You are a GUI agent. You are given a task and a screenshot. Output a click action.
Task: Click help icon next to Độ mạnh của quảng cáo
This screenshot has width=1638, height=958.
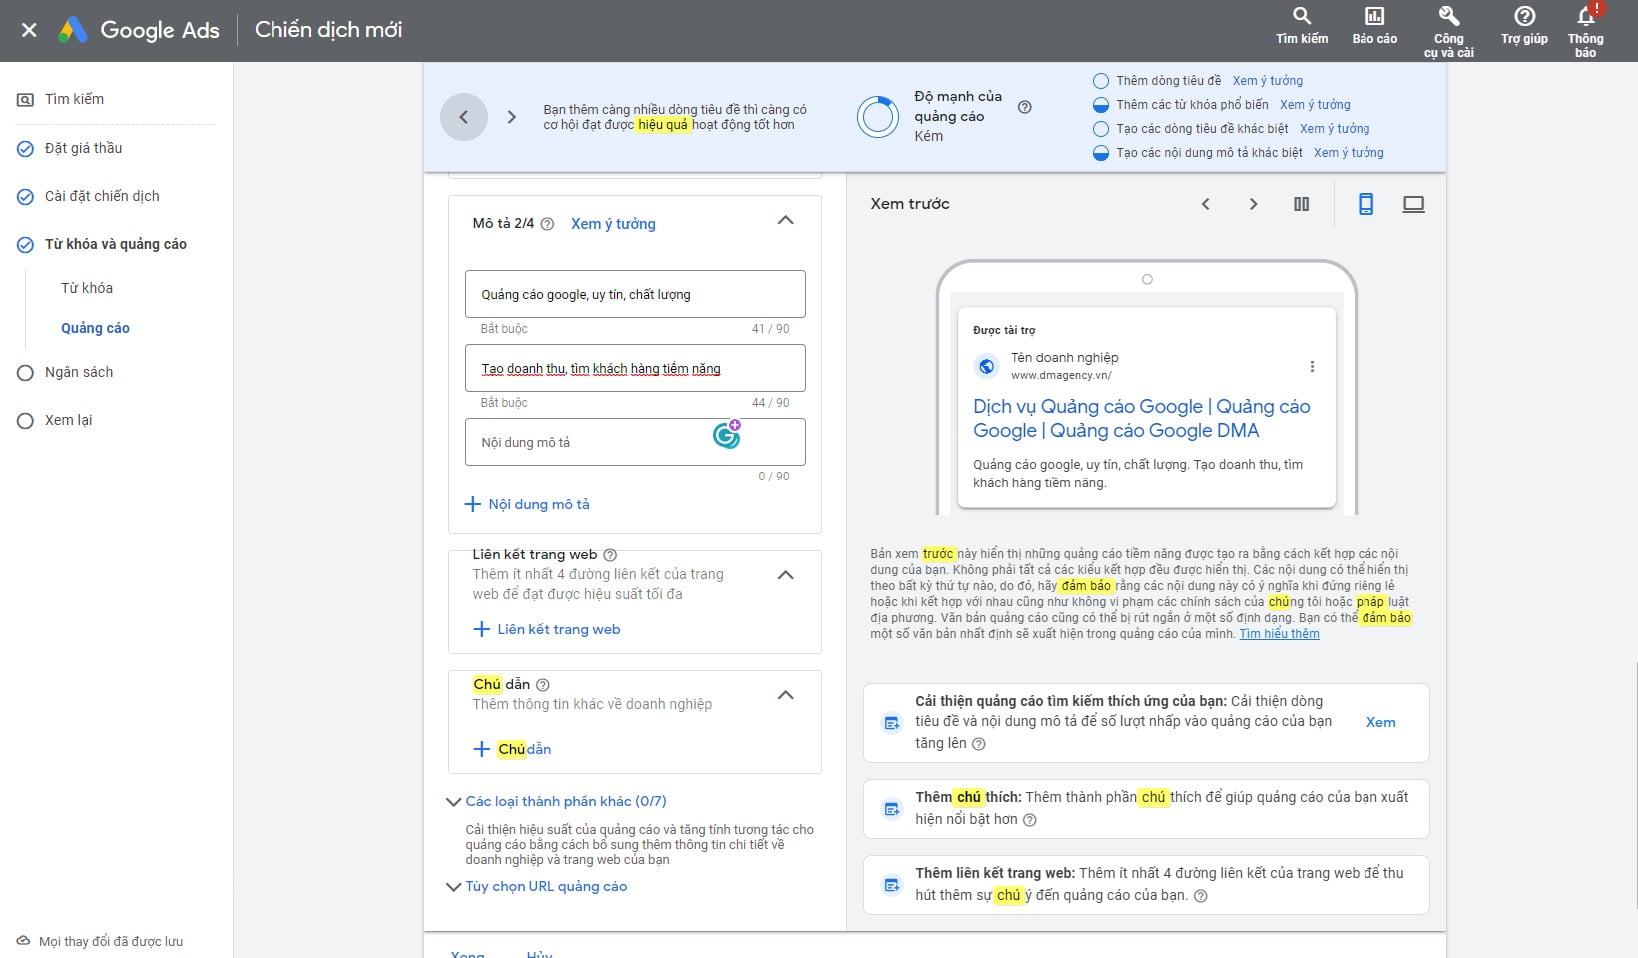(x=1025, y=107)
